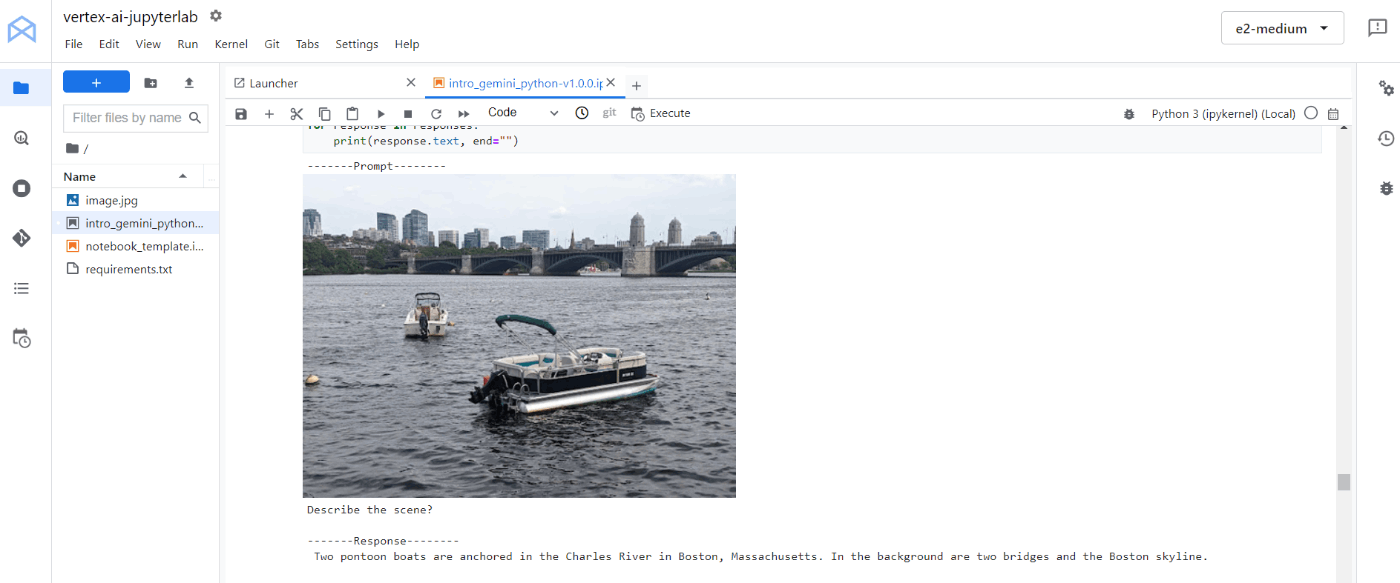Open the cell type Code dropdown
Image resolution: width=1400 pixels, height=583 pixels.
(x=523, y=113)
